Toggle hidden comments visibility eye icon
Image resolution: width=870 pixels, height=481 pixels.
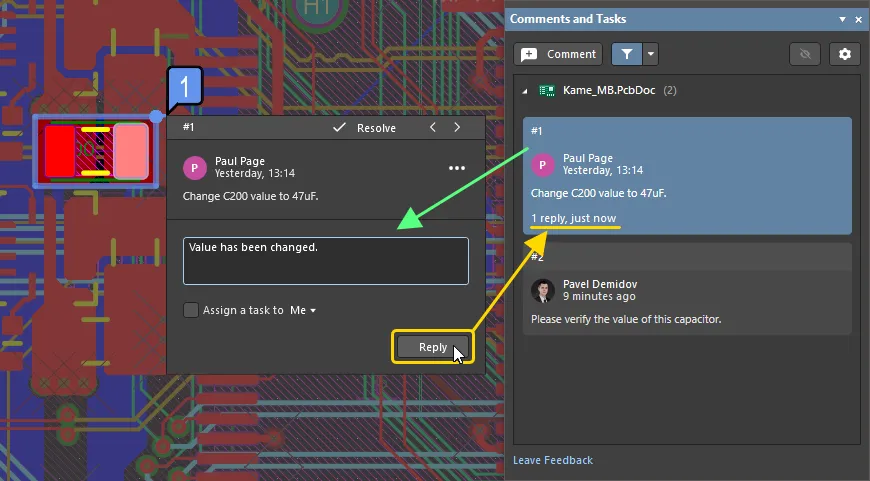[805, 54]
